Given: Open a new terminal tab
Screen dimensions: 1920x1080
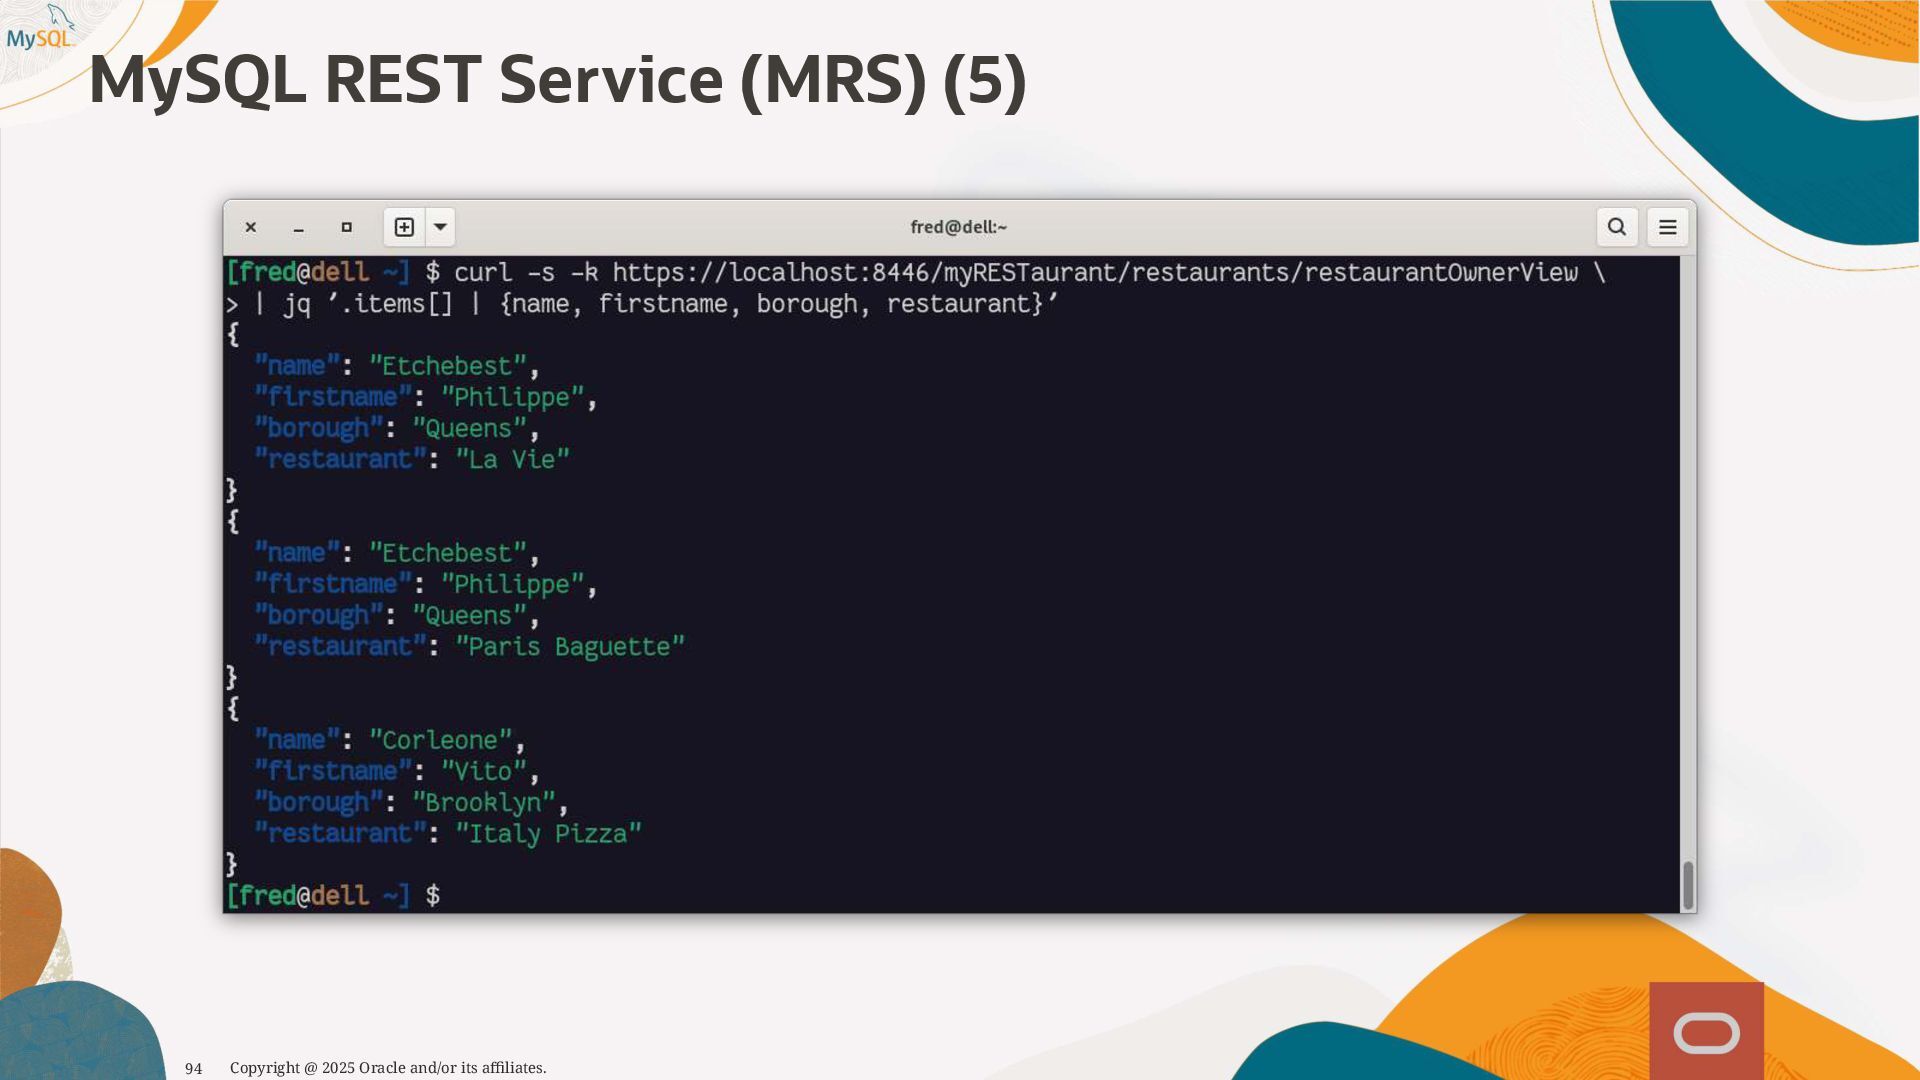Looking at the screenshot, I should [404, 227].
